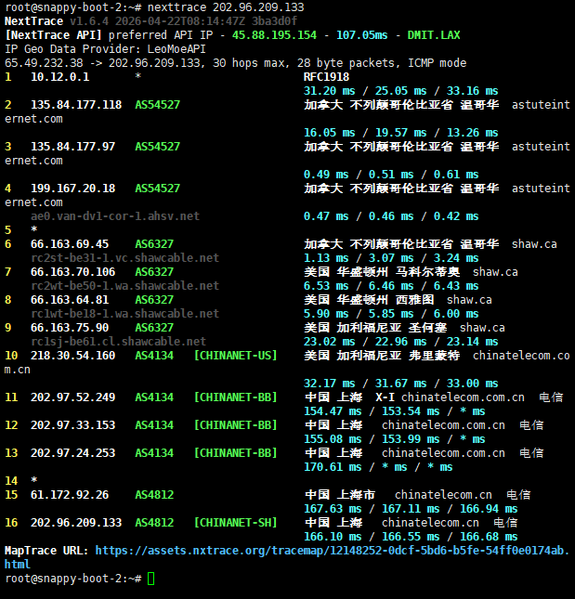Image resolution: width=575 pixels, height=599 pixels.
Task: Click shaw.ca on the hop 8 row
Action: point(469,300)
